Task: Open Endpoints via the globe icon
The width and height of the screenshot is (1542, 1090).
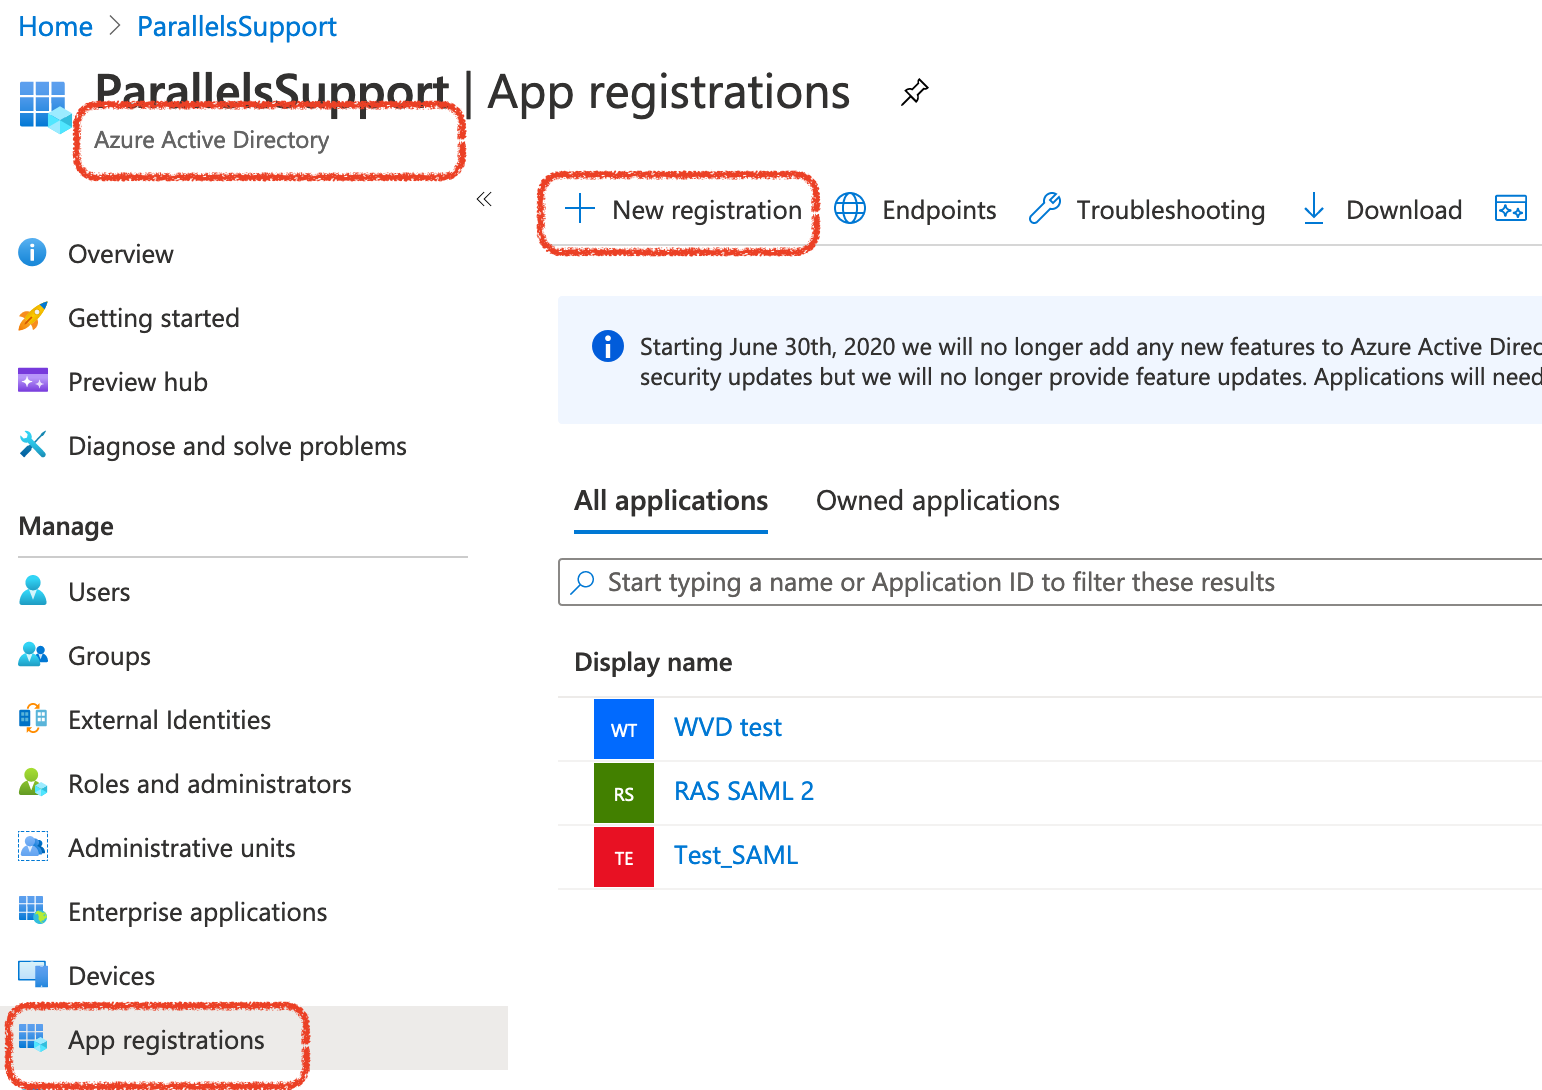Action: pyautogui.click(x=850, y=209)
